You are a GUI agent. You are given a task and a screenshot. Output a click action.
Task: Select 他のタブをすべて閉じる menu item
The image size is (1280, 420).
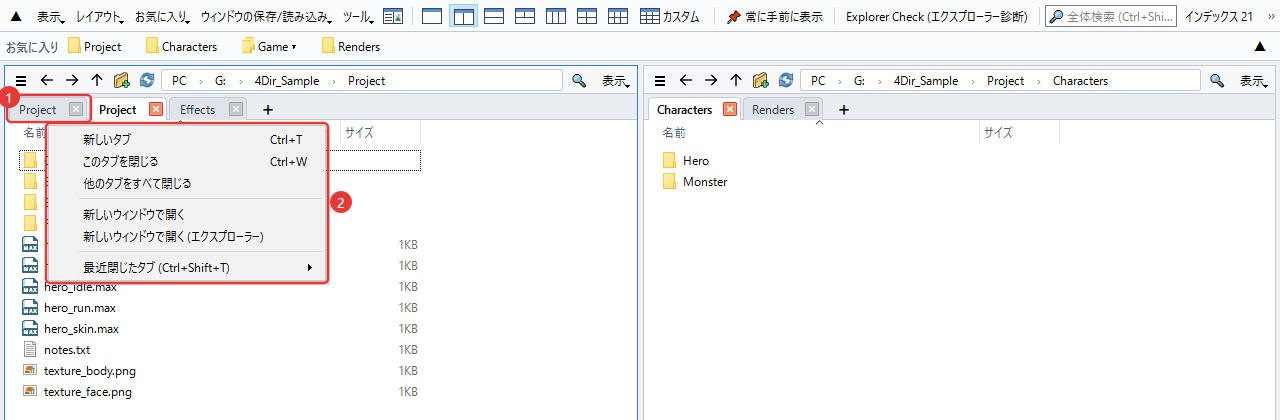[186, 183]
